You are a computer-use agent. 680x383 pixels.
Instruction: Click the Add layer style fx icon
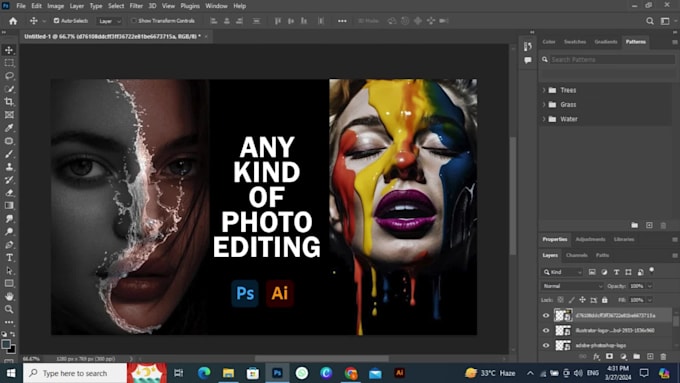(597, 357)
